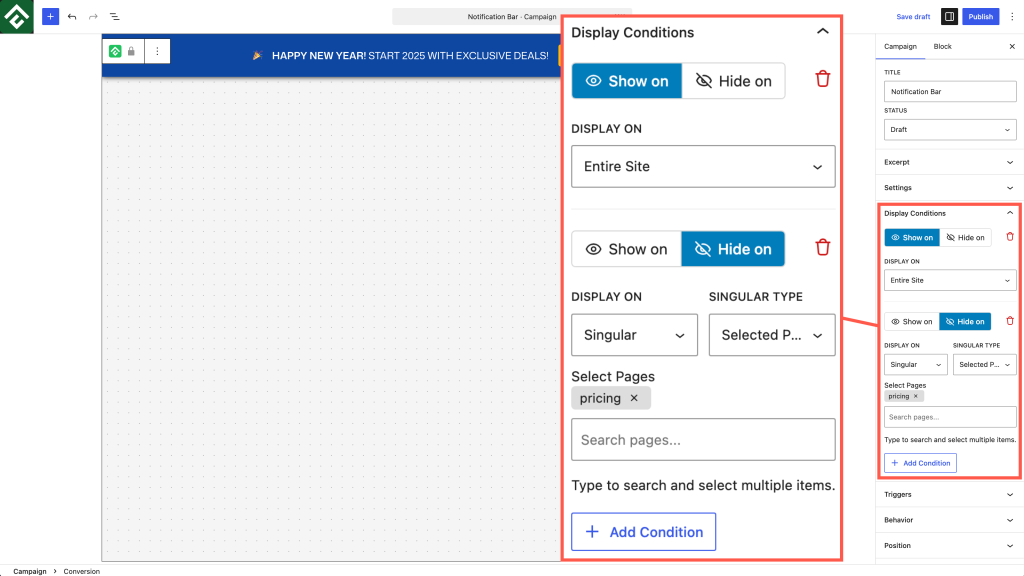Expand the Position section
The height and width of the screenshot is (576, 1024).
[949, 545]
